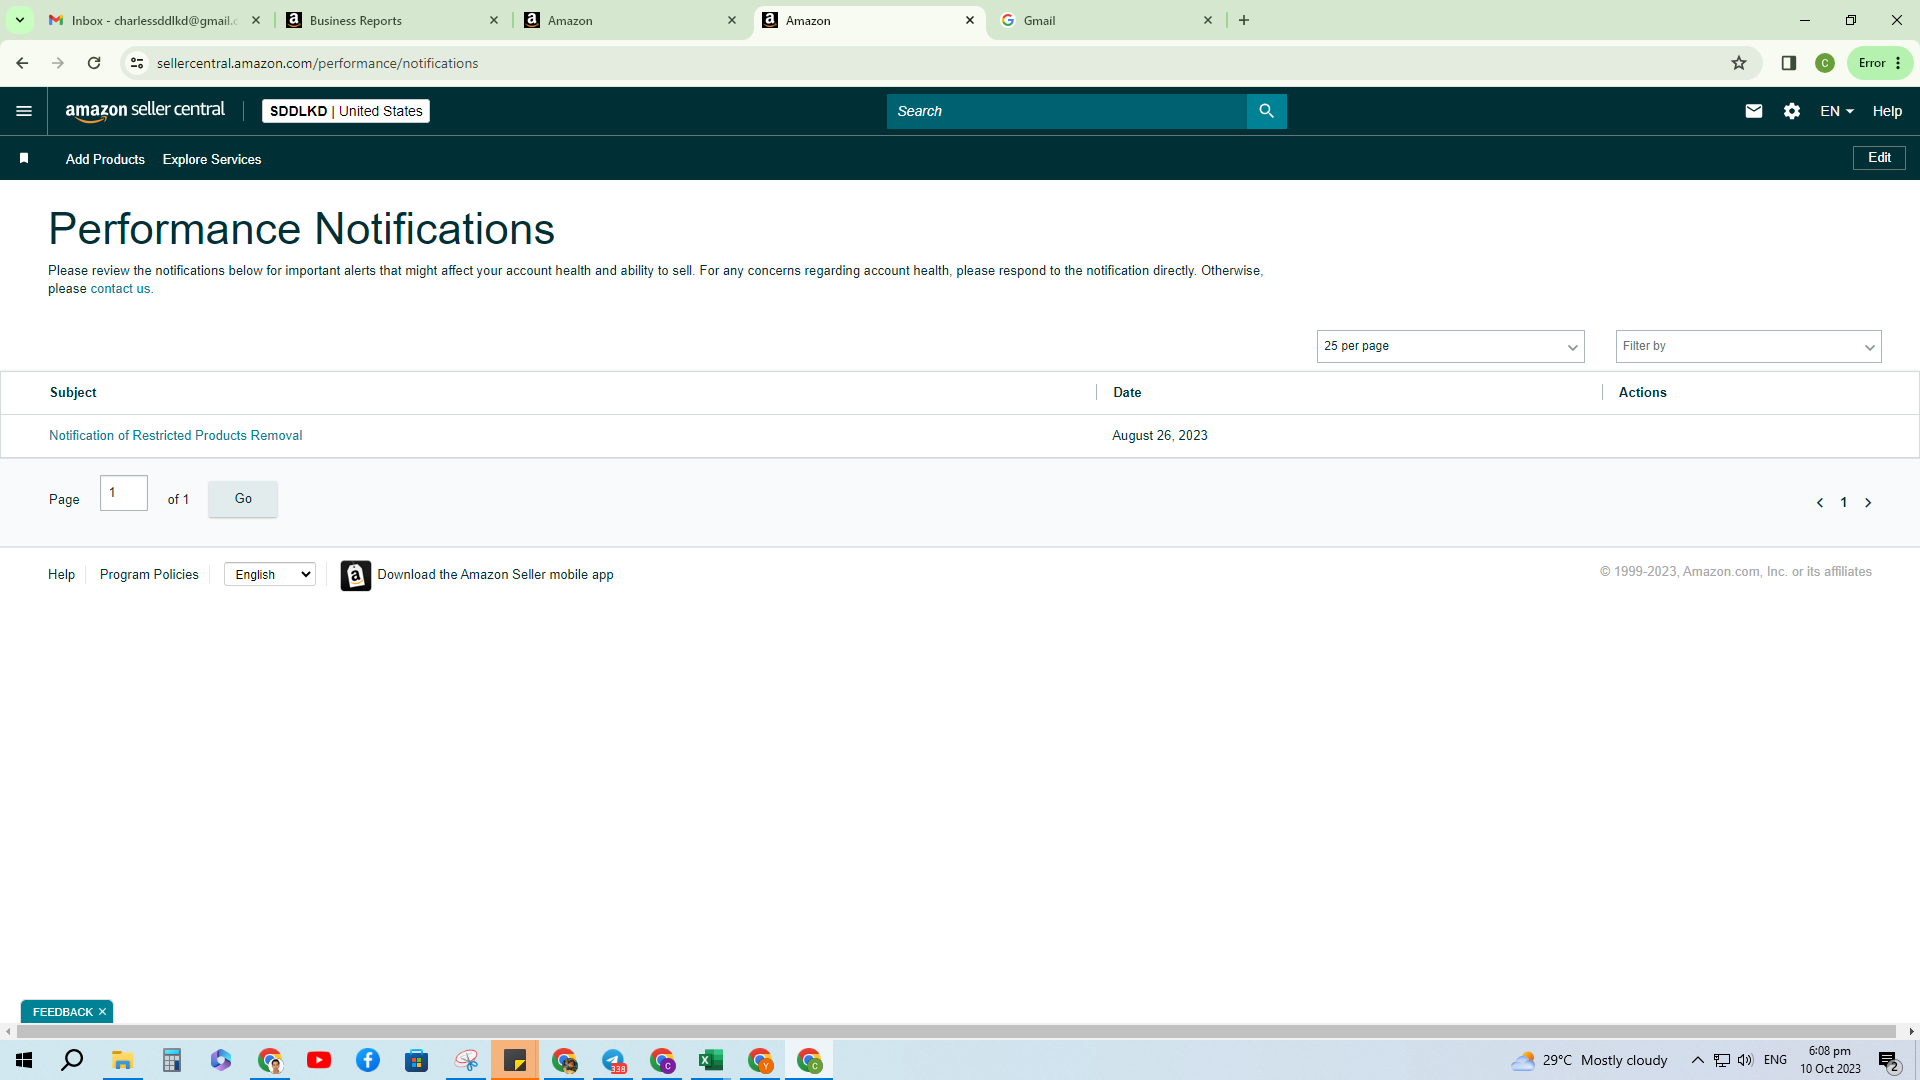Screen dimensions: 1920x1080
Task: Open the EN language dropdown
Action: point(1837,111)
